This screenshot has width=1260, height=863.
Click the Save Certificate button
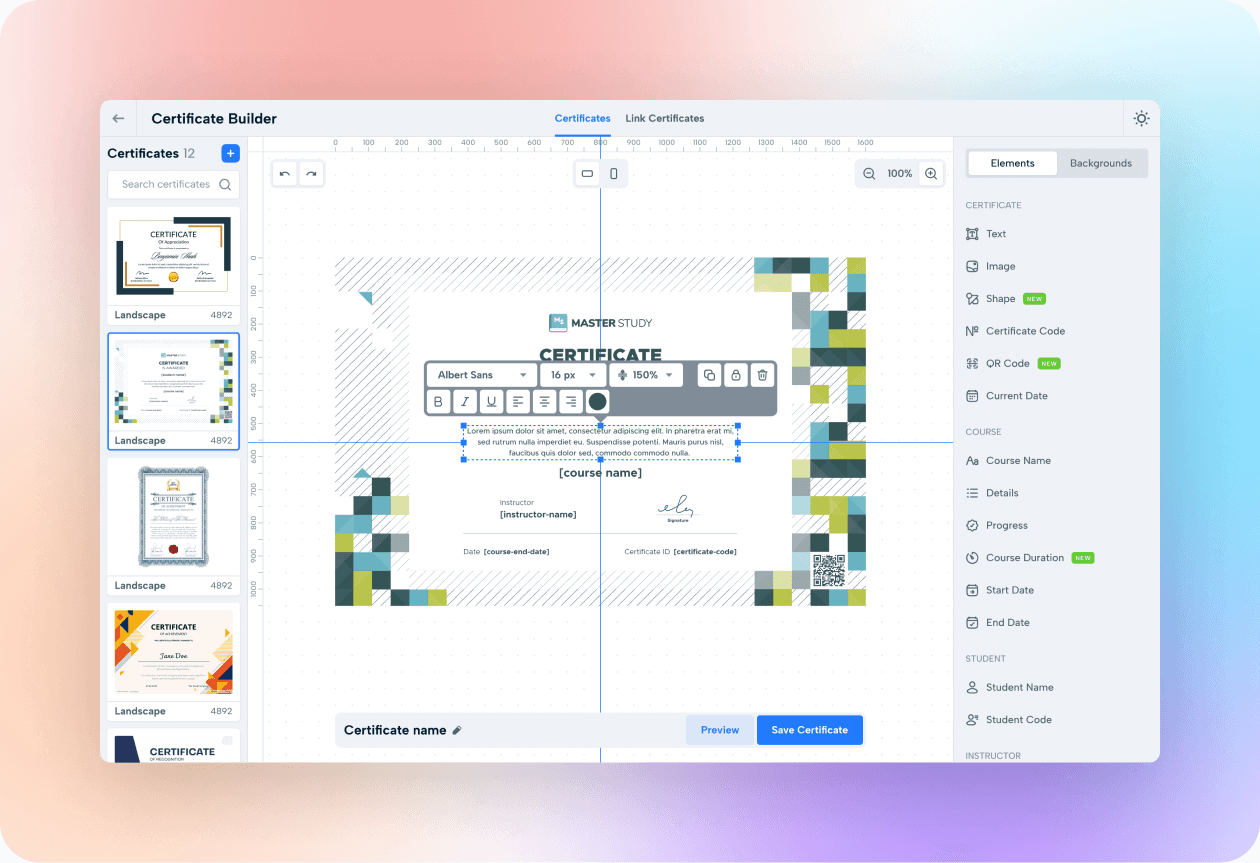[x=809, y=730]
